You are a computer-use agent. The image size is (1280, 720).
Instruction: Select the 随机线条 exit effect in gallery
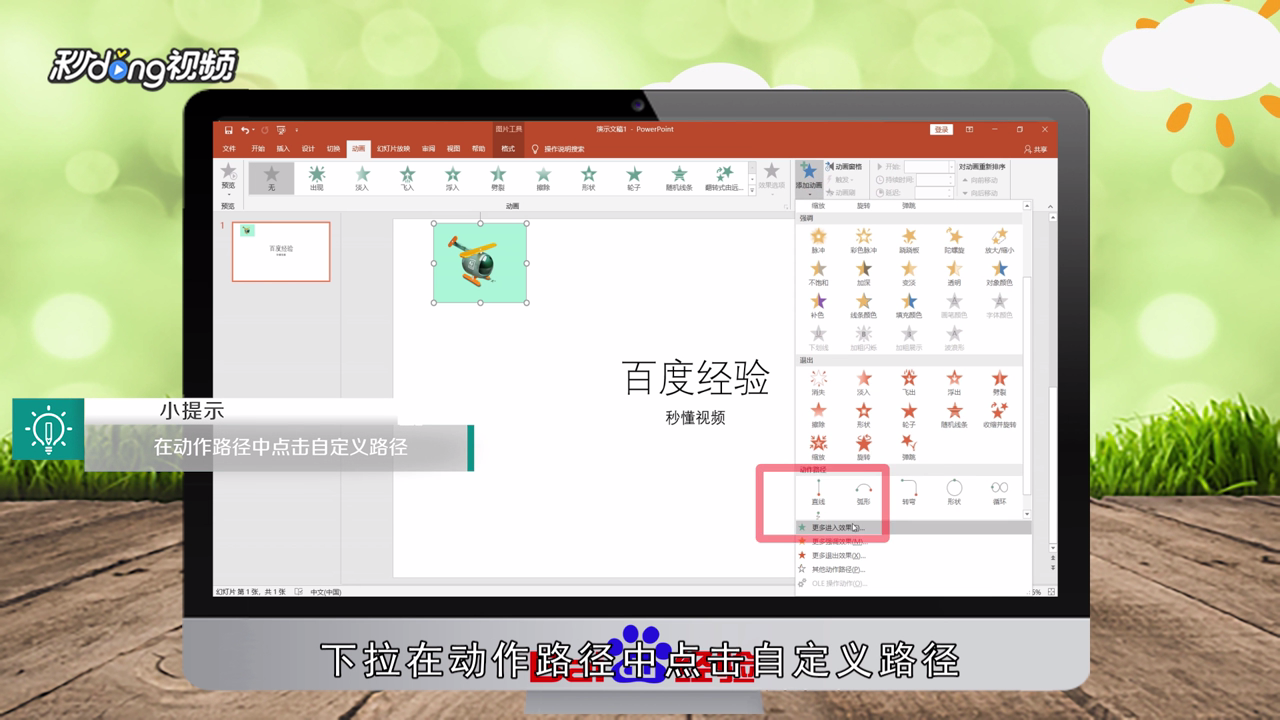tap(954, 415)
